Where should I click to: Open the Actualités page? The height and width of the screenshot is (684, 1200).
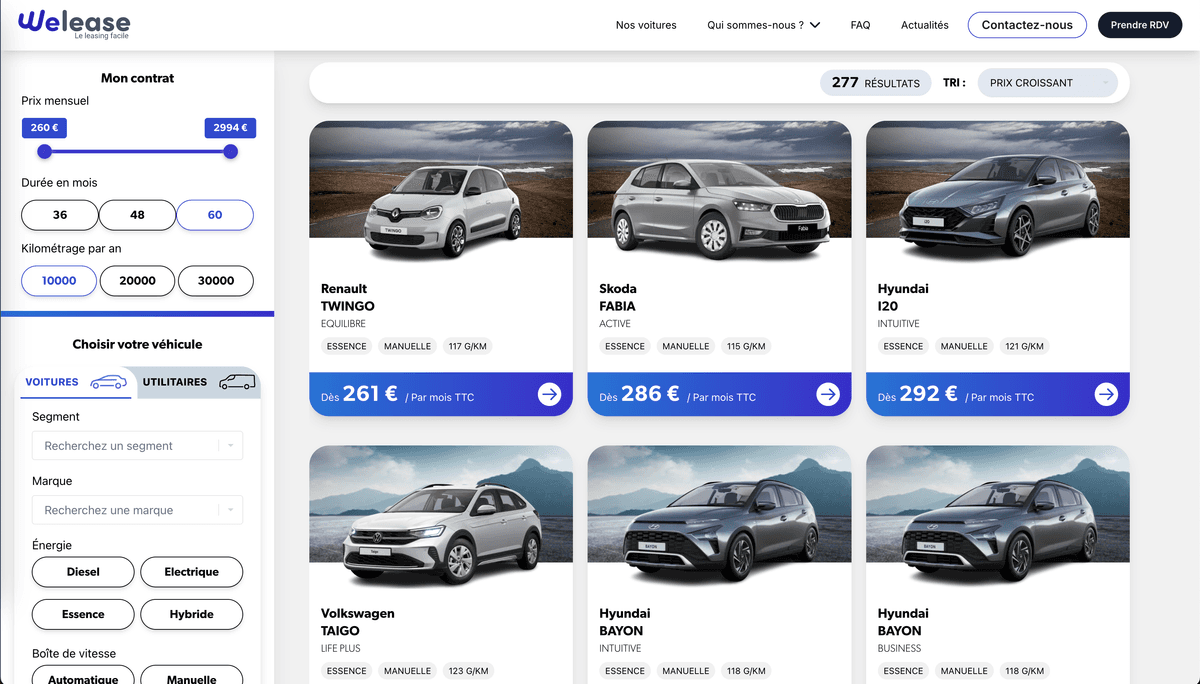tap(925, 25)
